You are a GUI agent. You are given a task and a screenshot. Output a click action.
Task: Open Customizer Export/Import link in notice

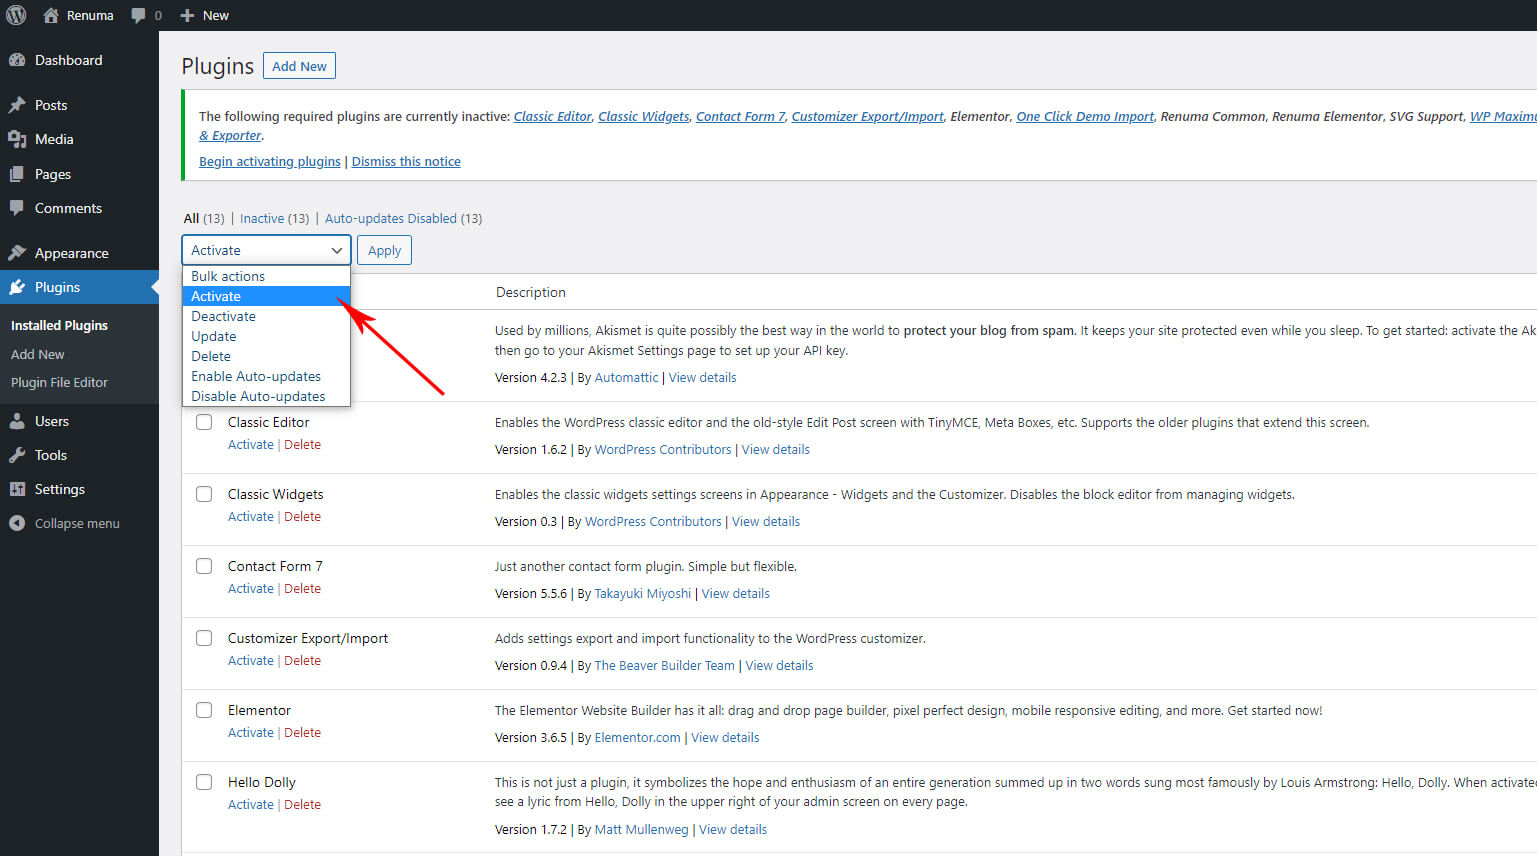click(867, 116)
